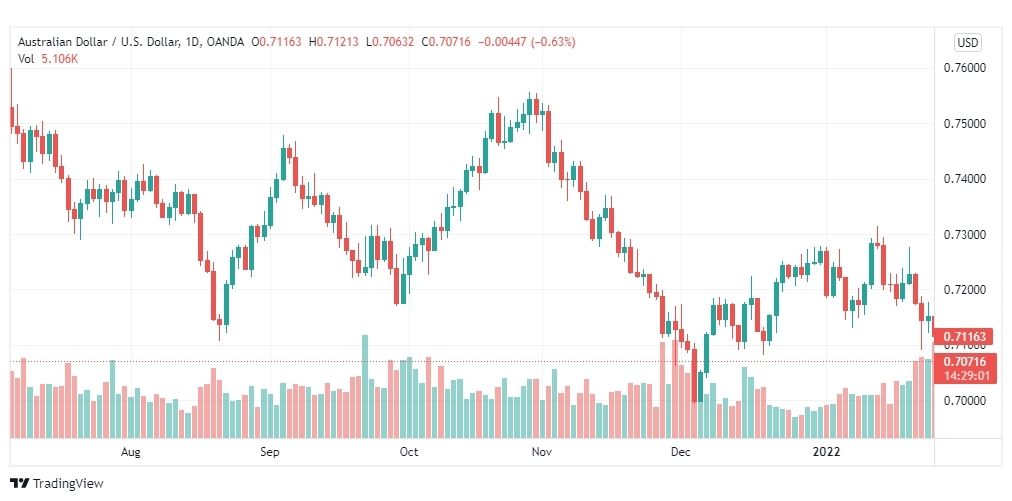Screen dimensions: 1012x501
Task: Click the TradingView logo icon
Action: pos(20,483)
